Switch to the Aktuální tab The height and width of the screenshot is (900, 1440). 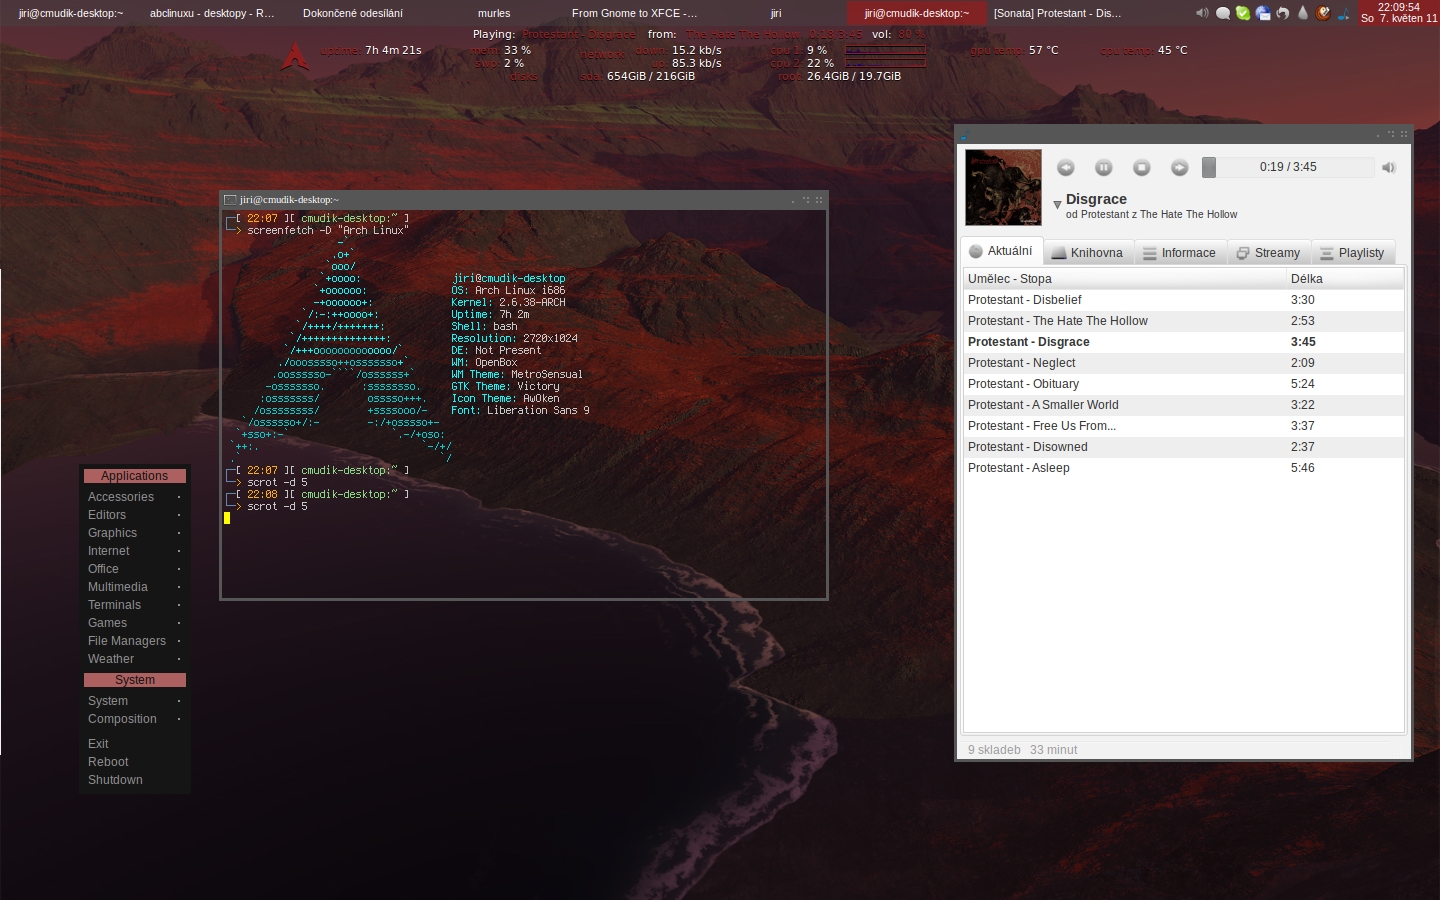[1001, 251]
